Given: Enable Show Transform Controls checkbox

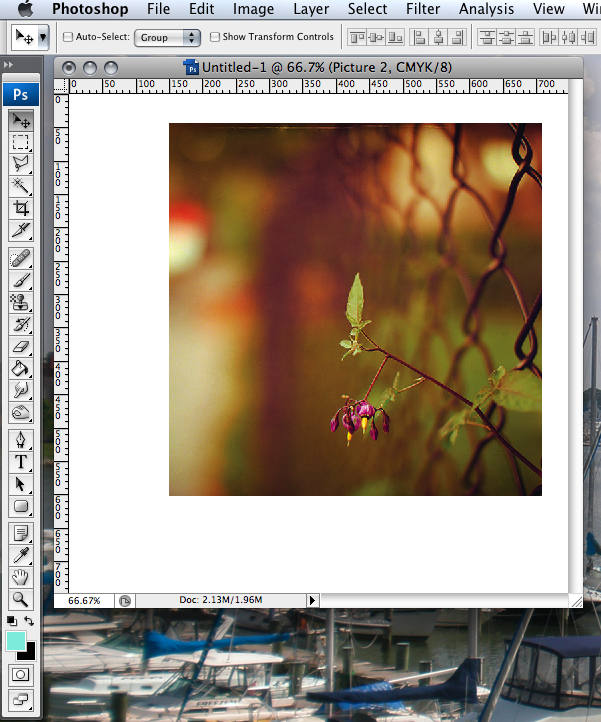Looking at the screenshot, I should click(215, 37).
